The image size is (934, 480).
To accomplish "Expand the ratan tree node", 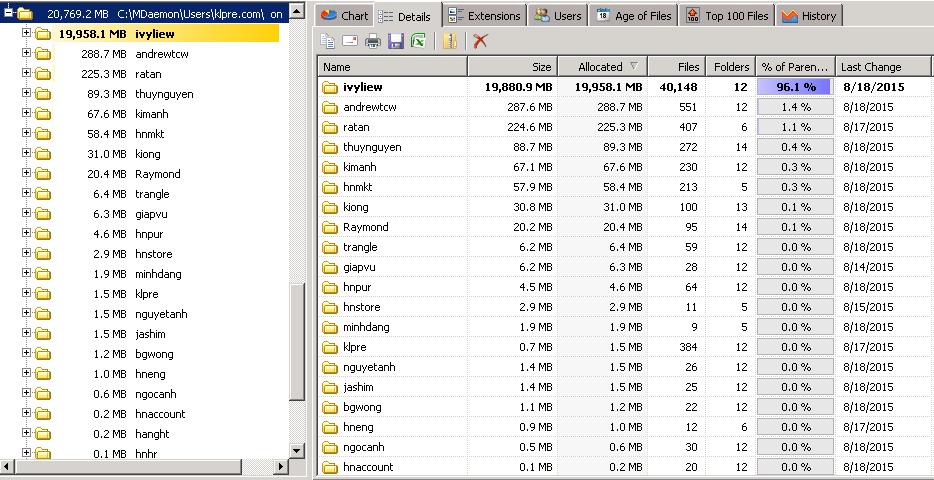I will tap(26, 73).
